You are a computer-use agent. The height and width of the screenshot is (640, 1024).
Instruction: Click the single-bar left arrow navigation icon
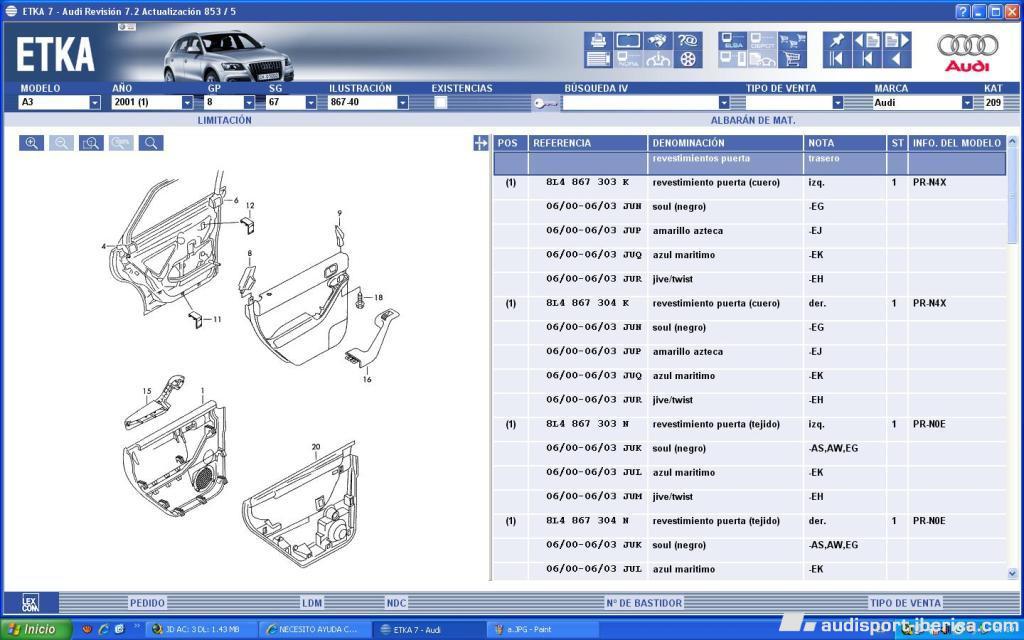(867, 59)
